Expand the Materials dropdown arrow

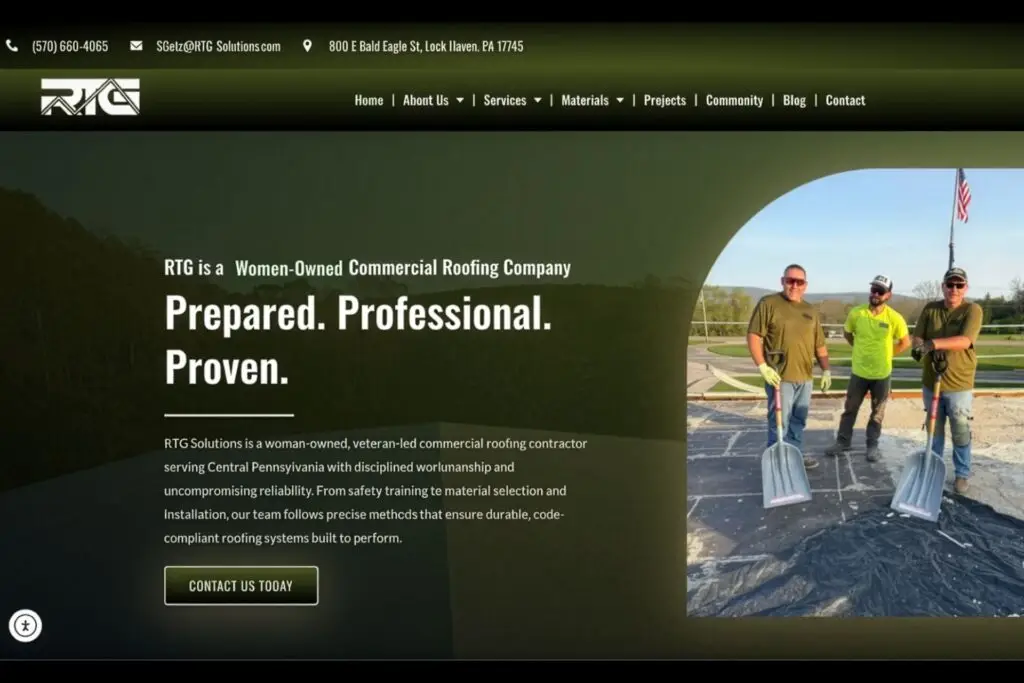[x=620, y=101]
